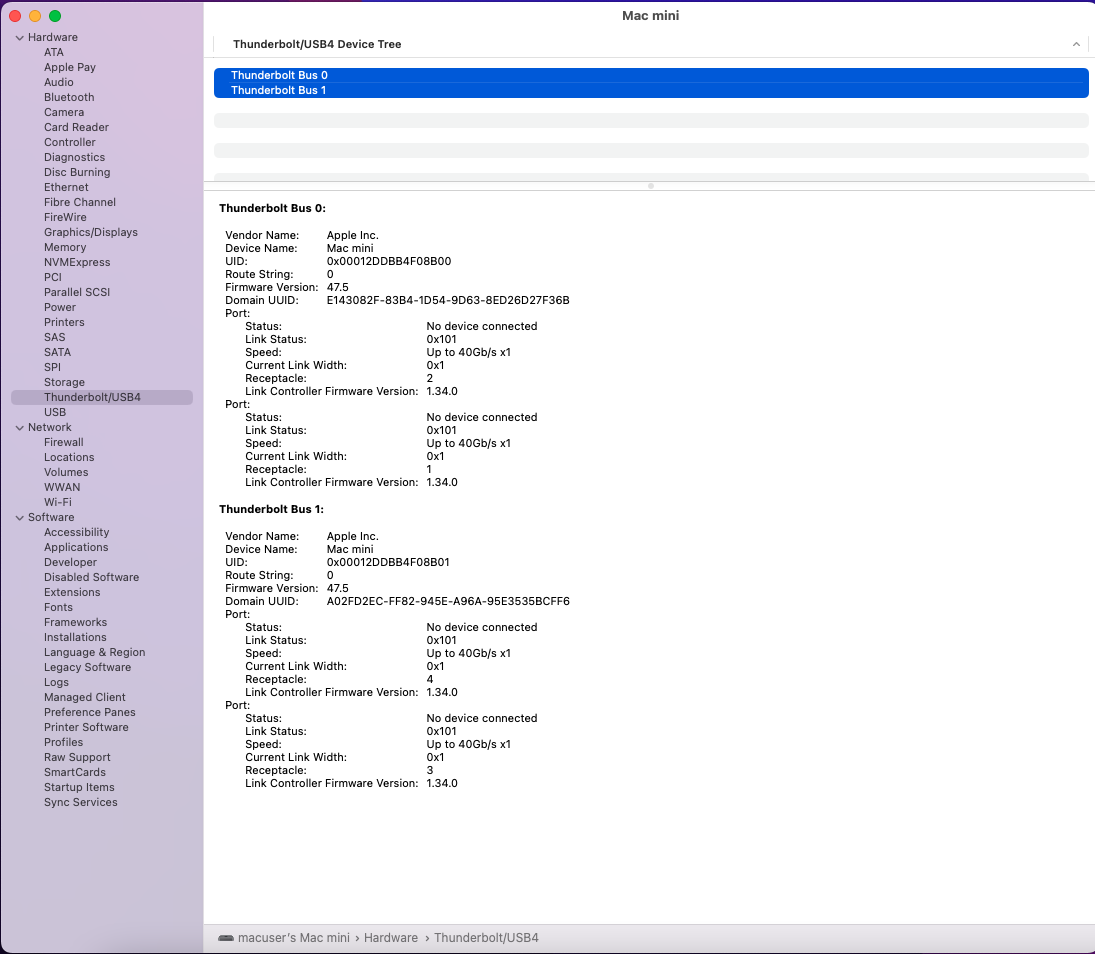Select Volumes under Network

[66, 473]
